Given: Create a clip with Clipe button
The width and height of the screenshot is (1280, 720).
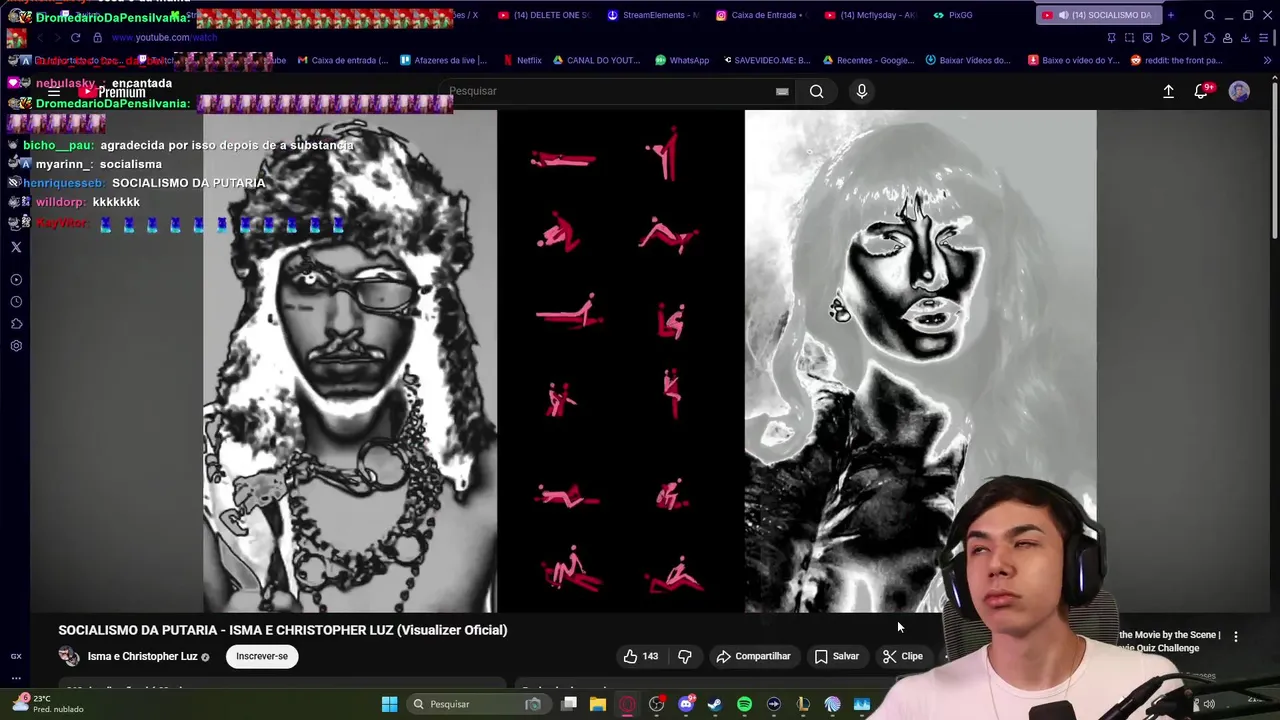Looking at the screenshot, I should tap(903, 656).
